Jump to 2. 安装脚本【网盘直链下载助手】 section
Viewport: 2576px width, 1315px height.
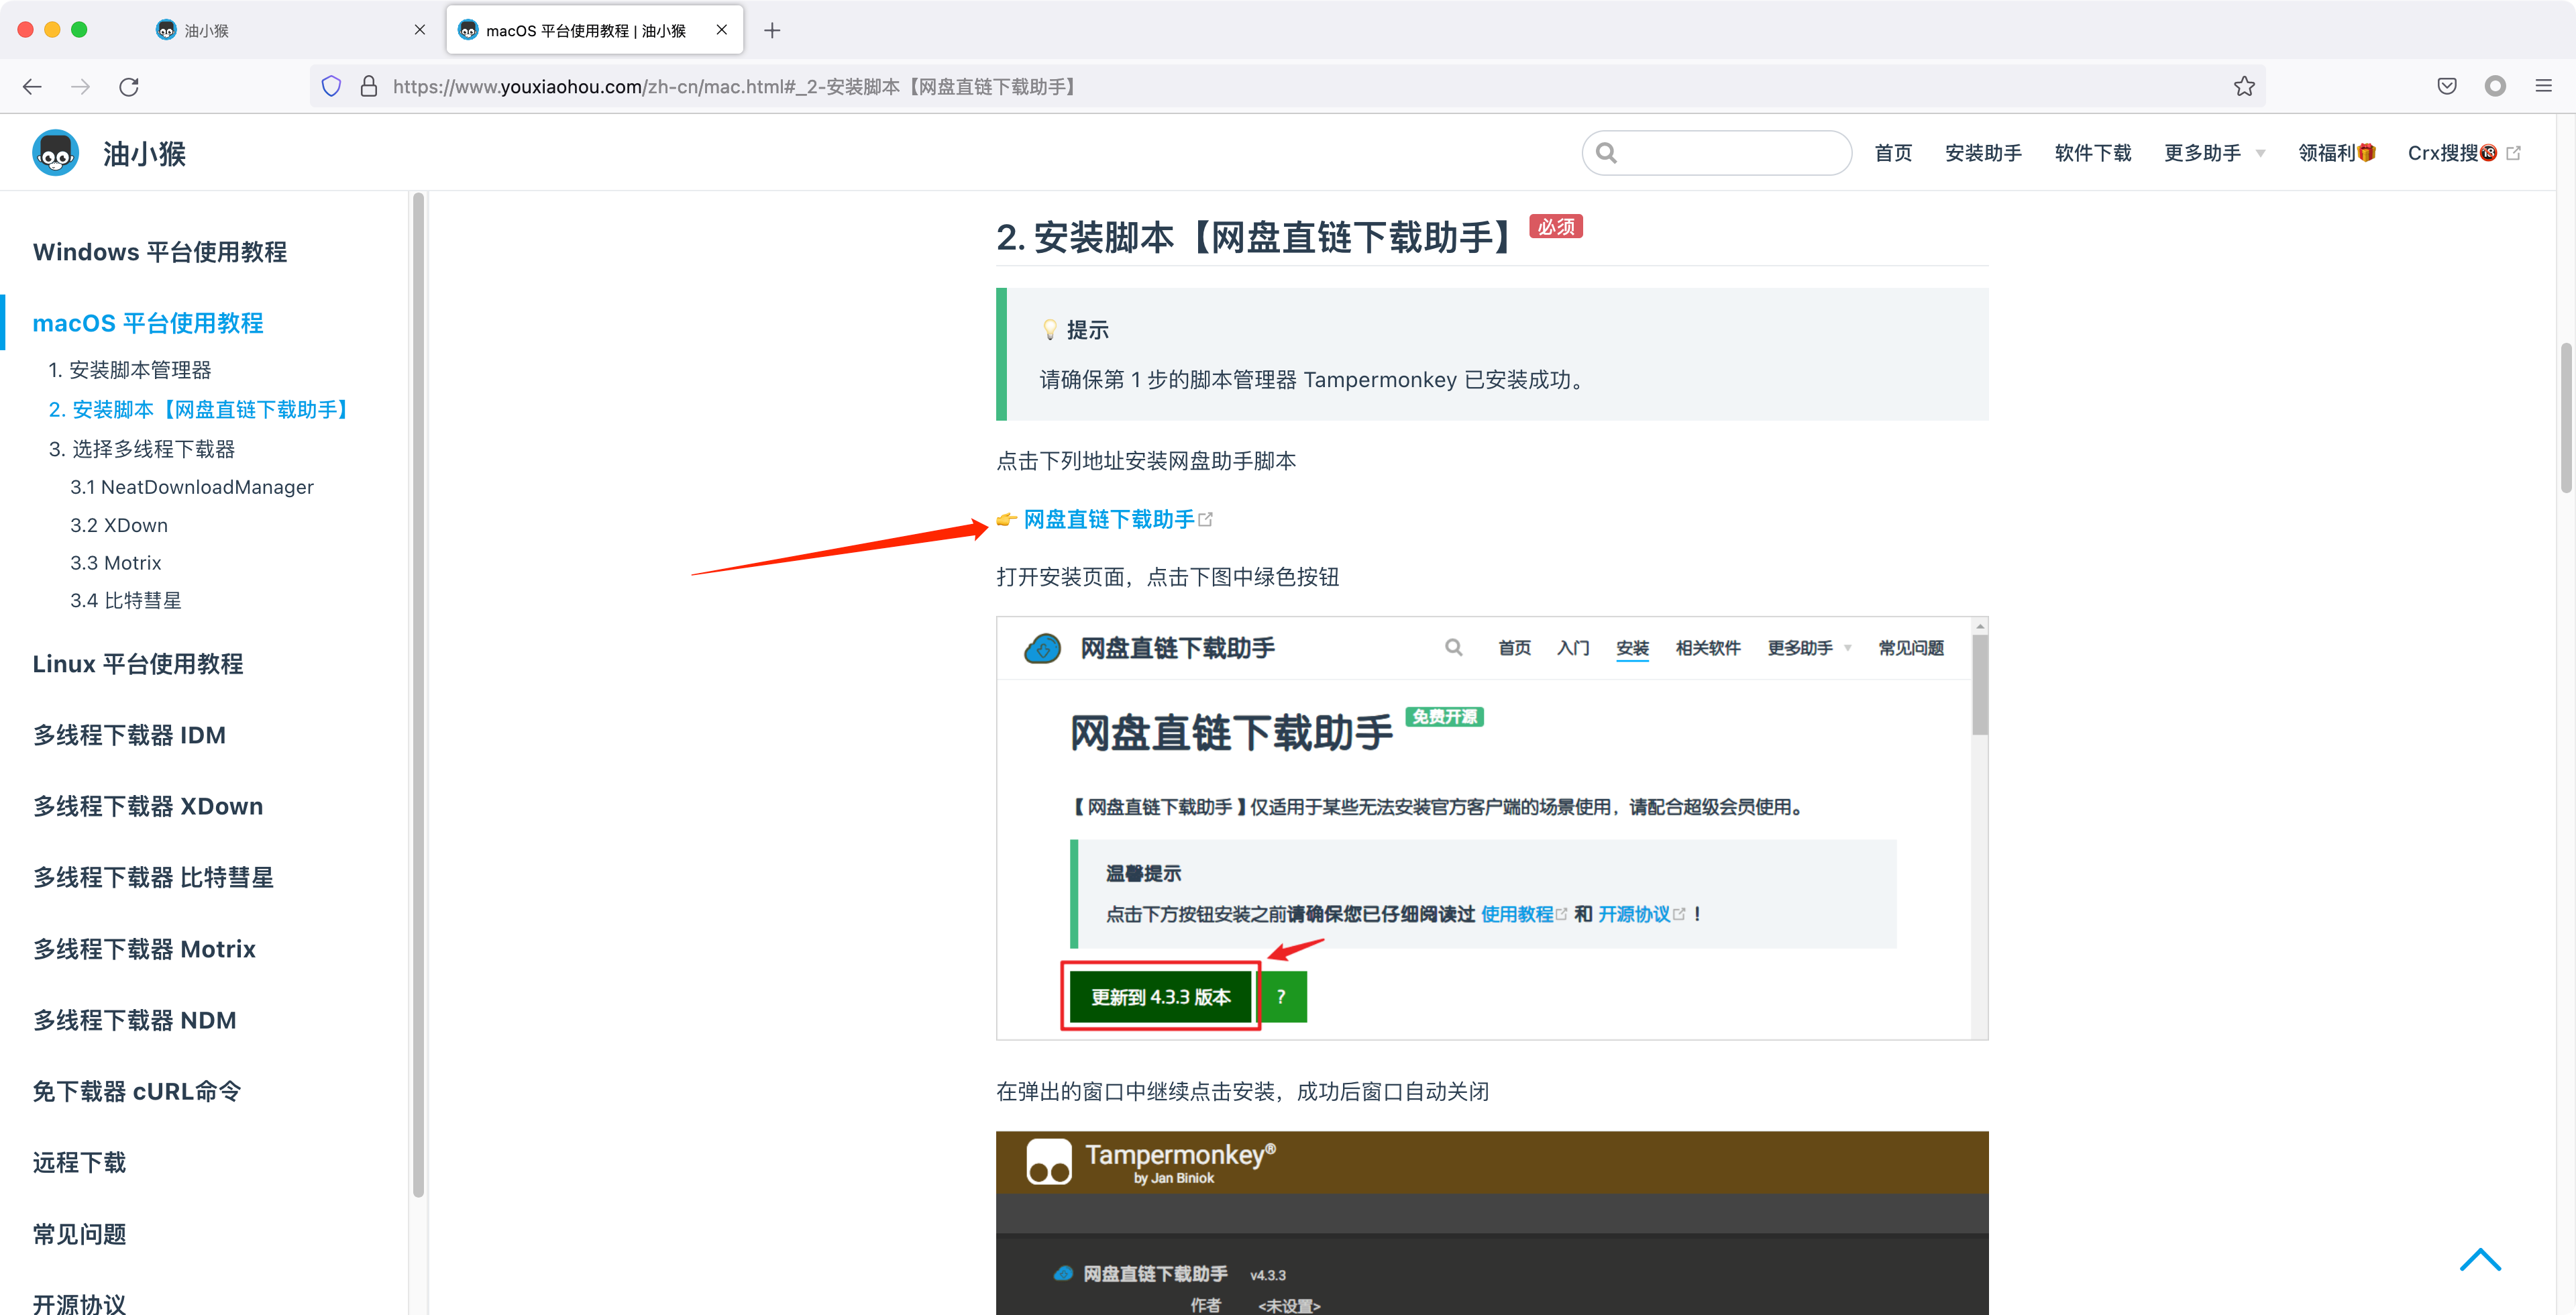tap(202, 410)
